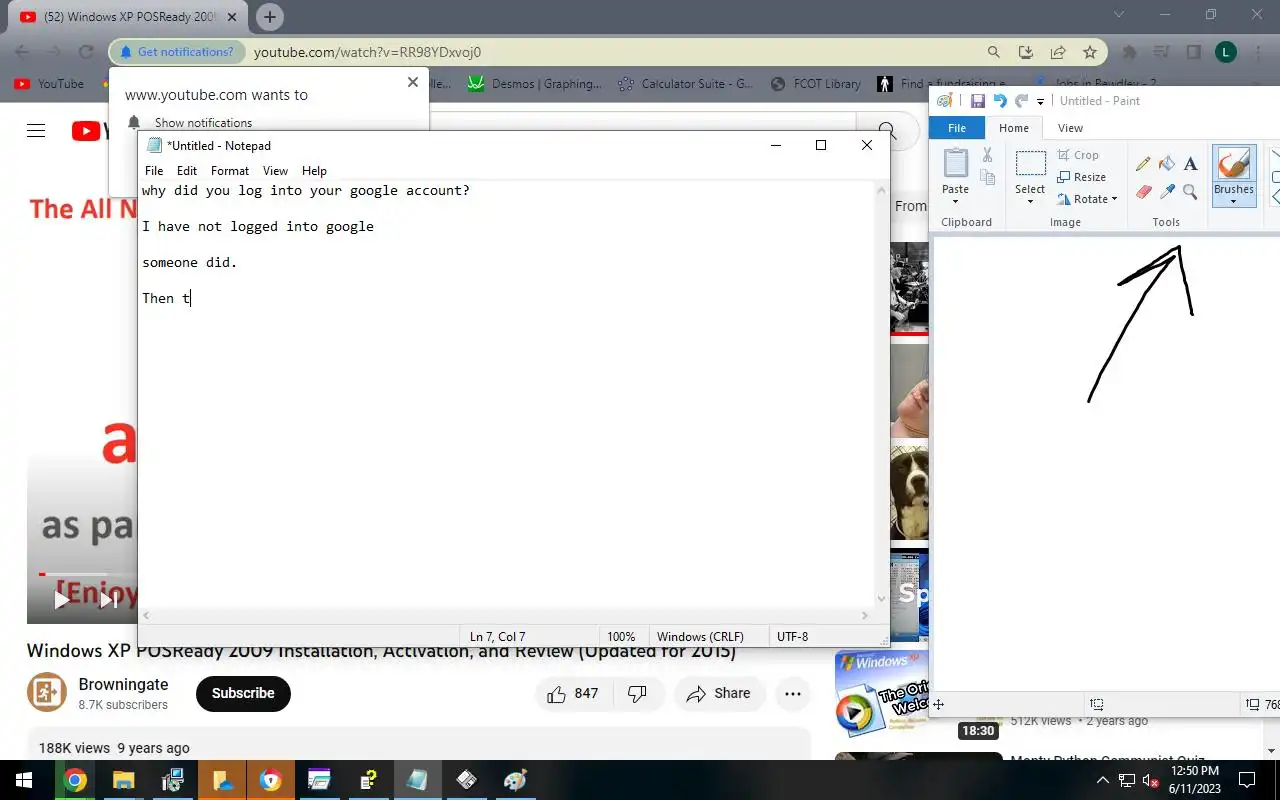Viewport: 1280px width, 800px height.
Task: Open the Chrome extensions puzzle icon
Action: pyautogui.click(x=1130, y=52)
